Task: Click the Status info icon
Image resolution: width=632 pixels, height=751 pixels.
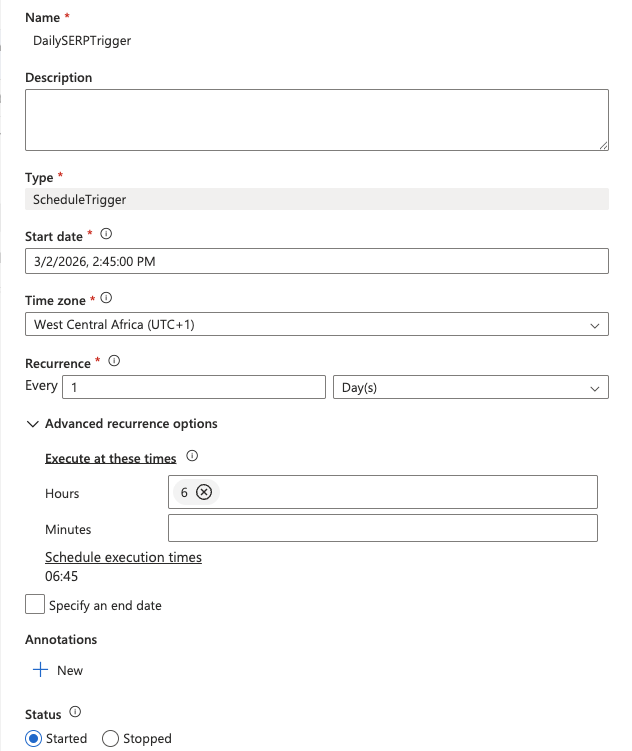Action: pyautogui.click(x=76, y=714)
